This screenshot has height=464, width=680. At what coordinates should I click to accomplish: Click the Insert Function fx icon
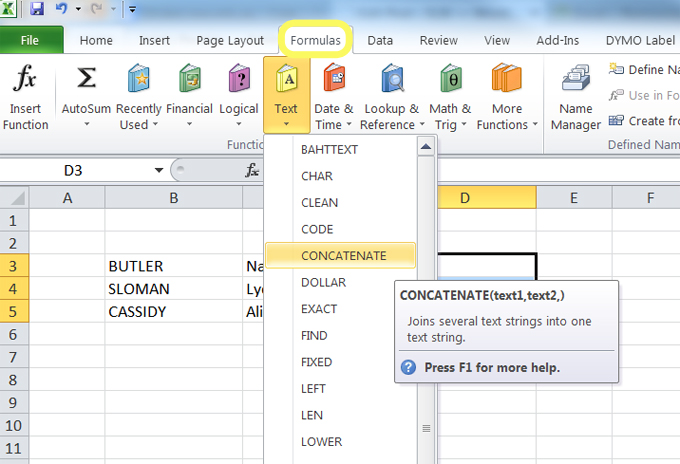[x=26, y=79]
